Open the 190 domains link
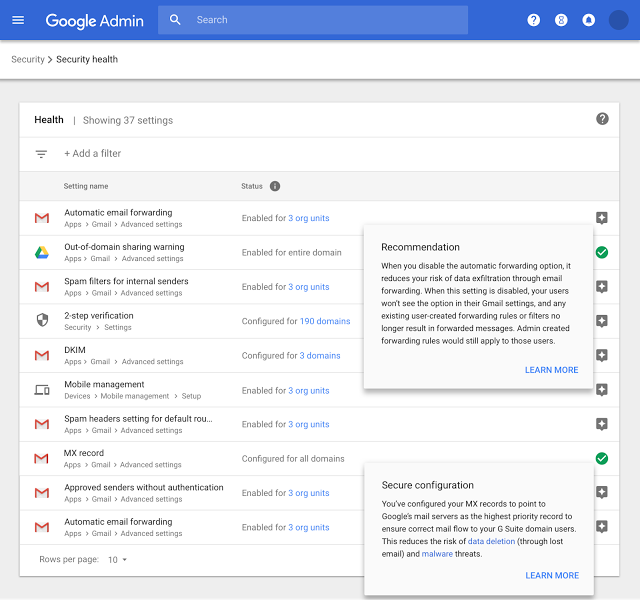Screen dimensions: 640x600 pyautogui.click(x=325, y=322)
